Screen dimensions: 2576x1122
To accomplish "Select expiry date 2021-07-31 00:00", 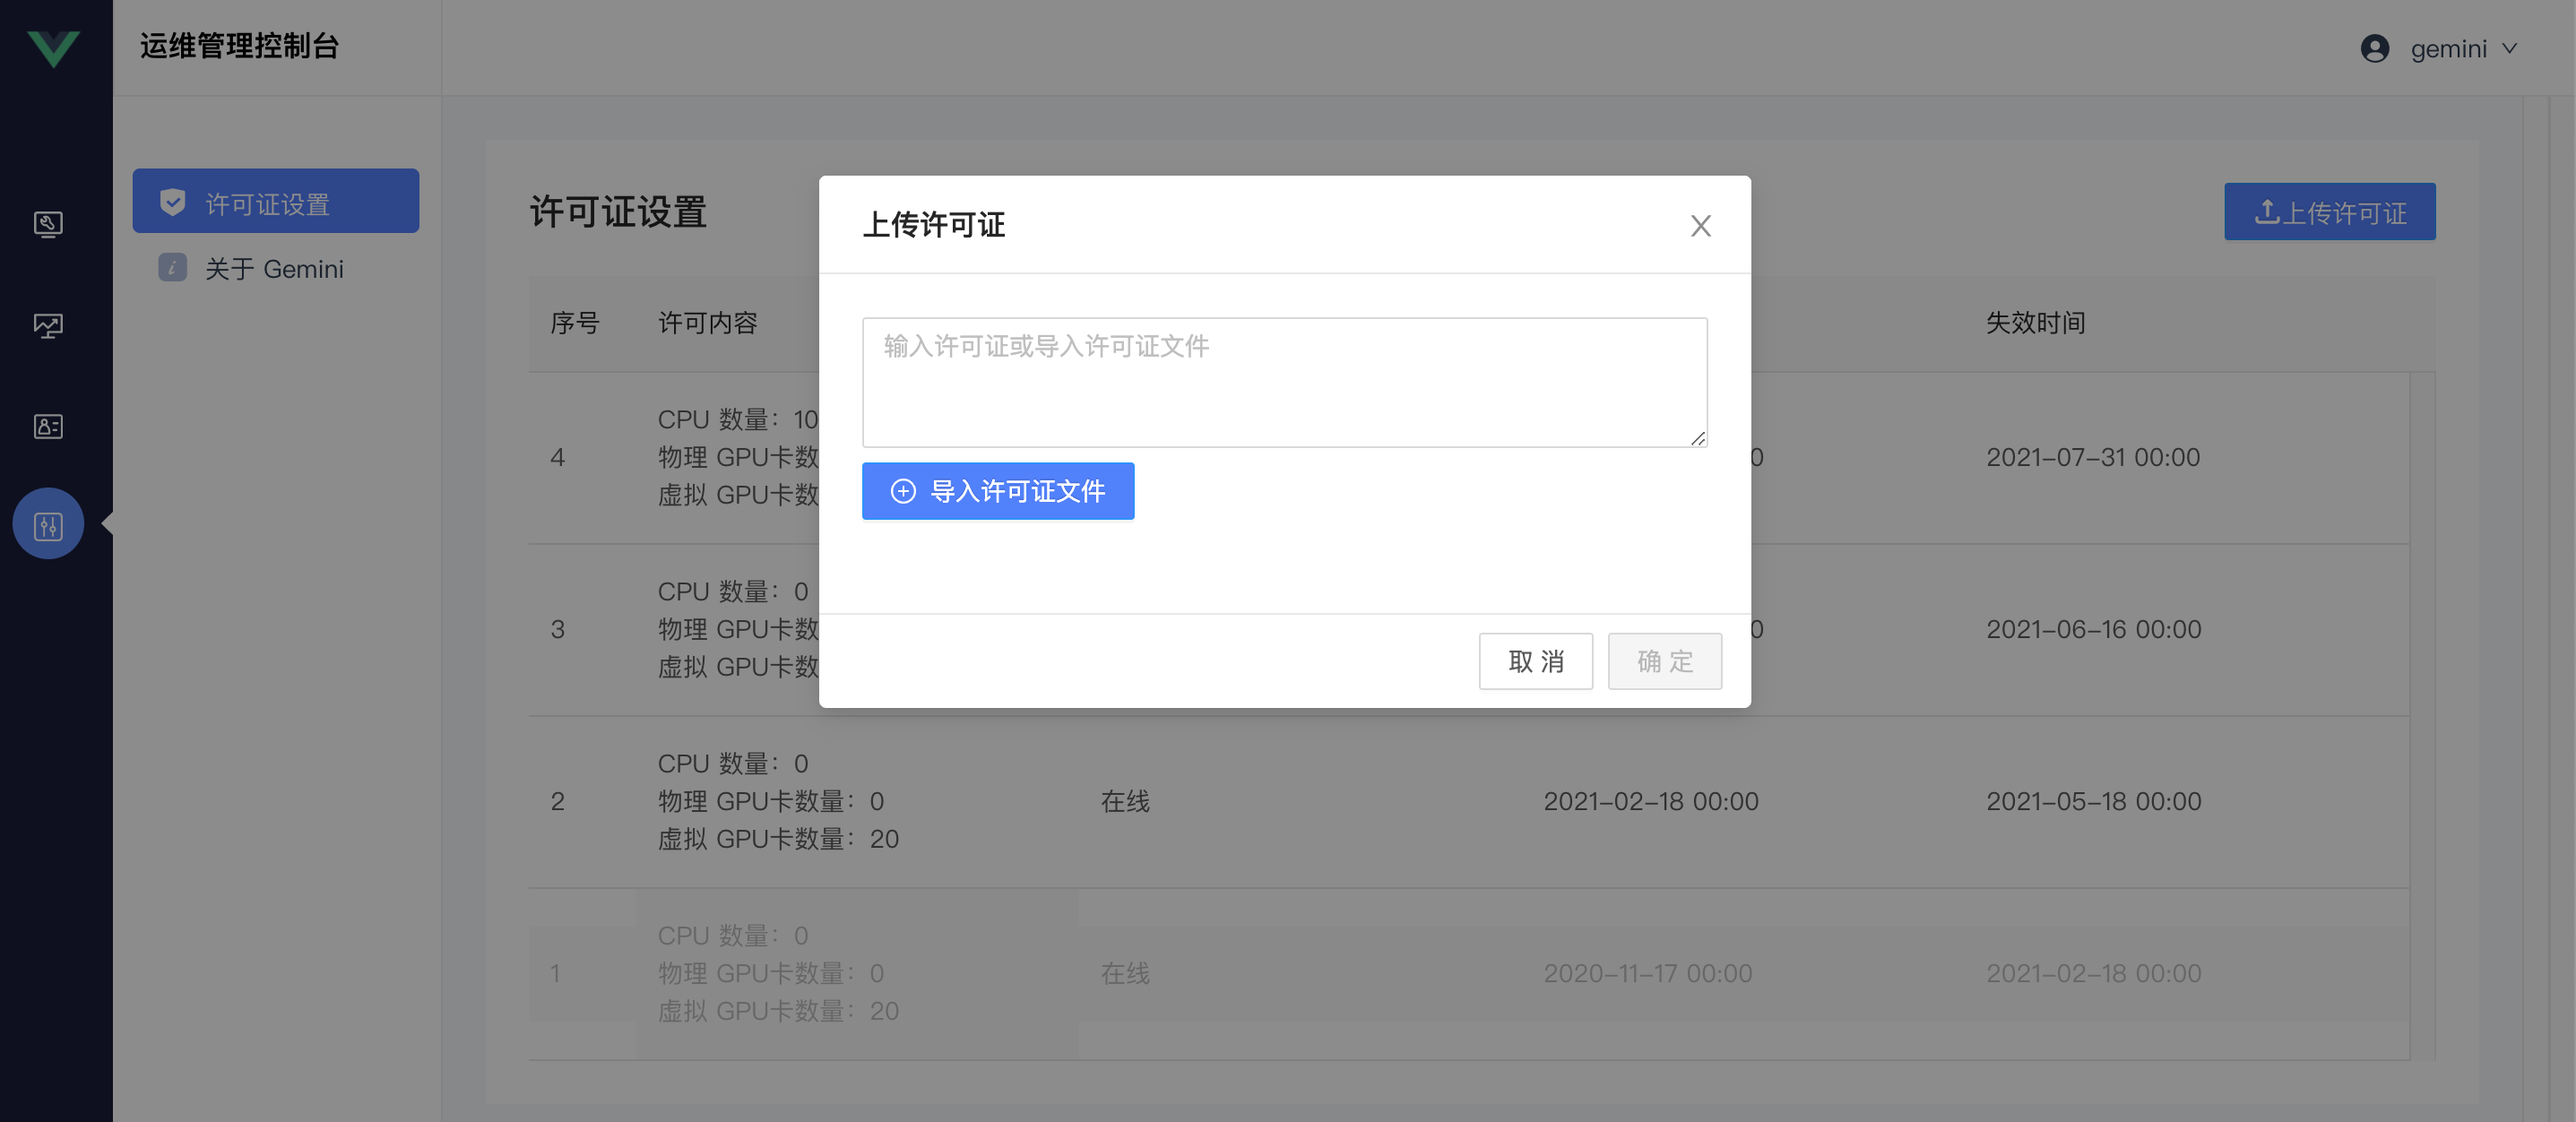I will pos(2093,457).
